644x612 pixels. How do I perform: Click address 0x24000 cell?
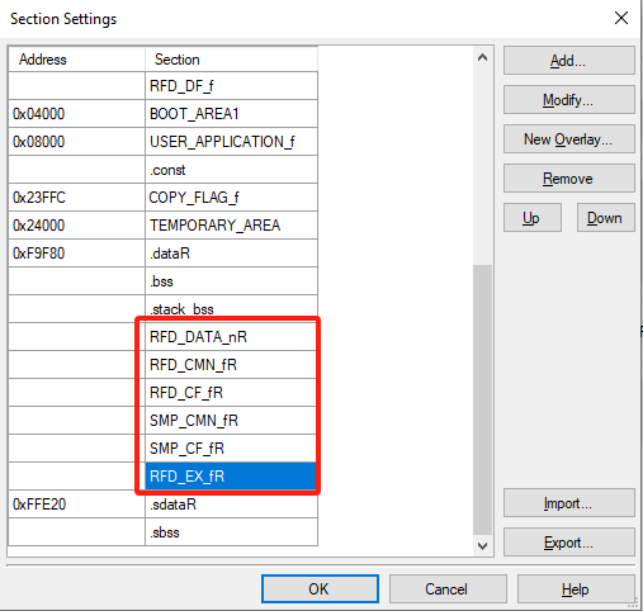pyautogui.click(x=76, y=225)
